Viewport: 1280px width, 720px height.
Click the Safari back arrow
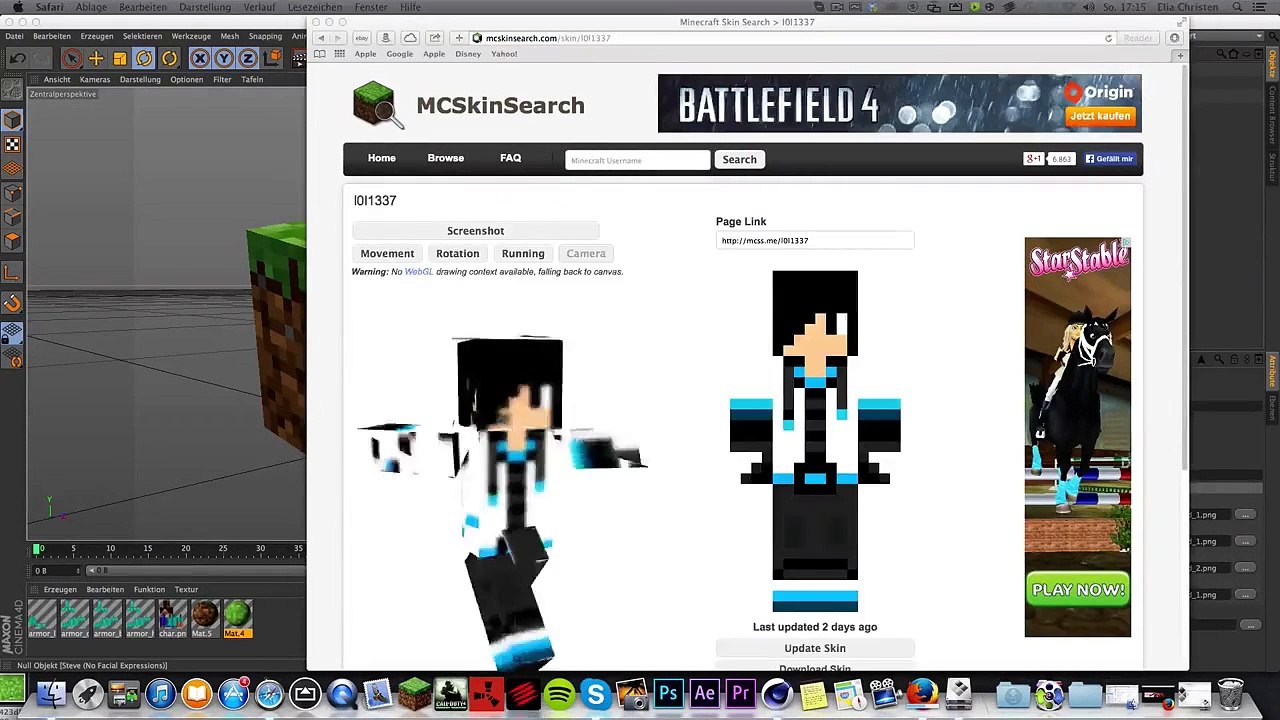[321, 38]
